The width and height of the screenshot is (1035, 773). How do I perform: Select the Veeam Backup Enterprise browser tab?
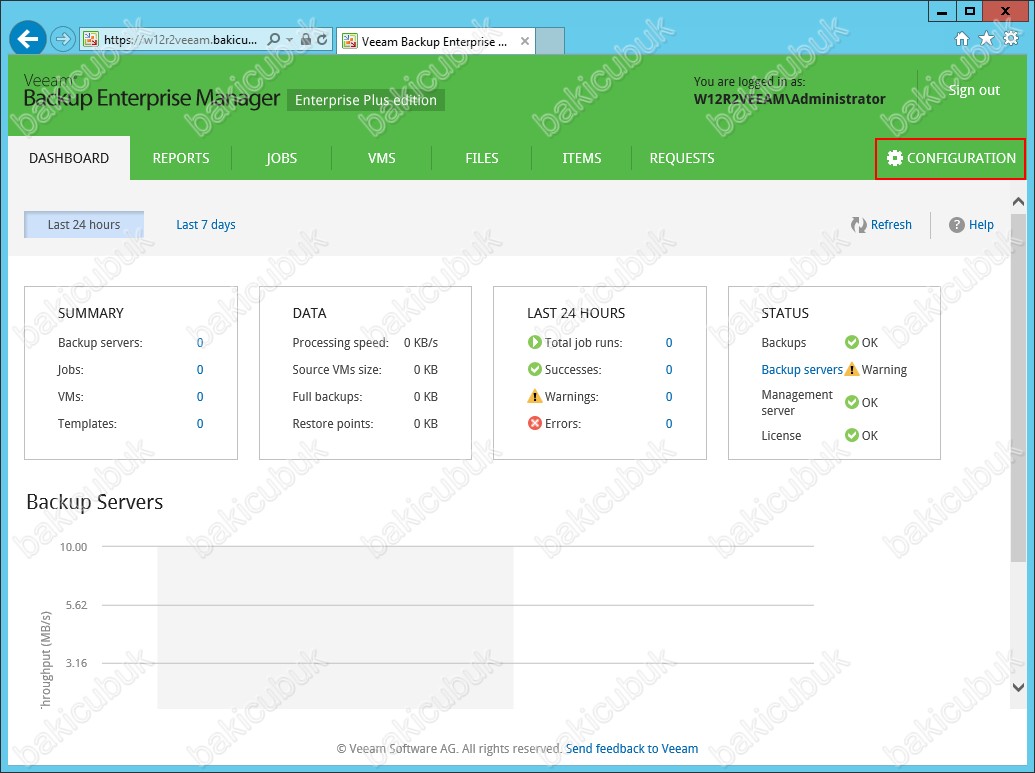435,42
